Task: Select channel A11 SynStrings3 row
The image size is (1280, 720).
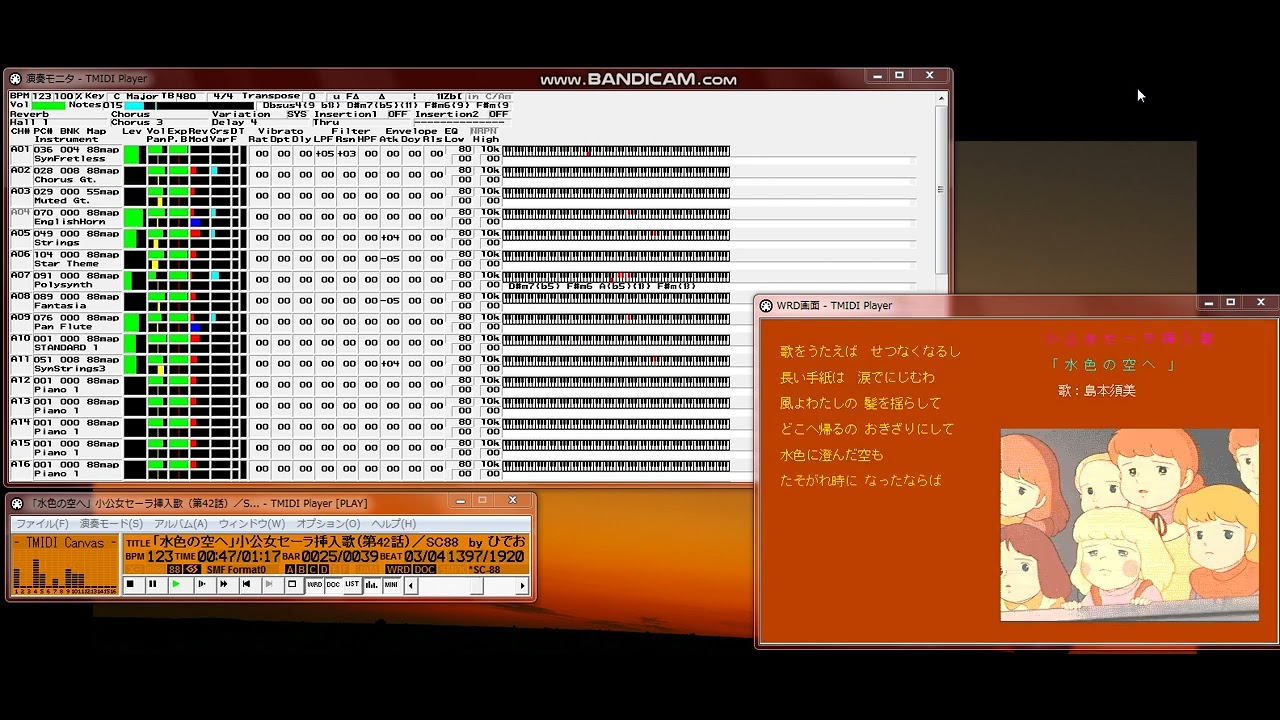Action: pyautogui.click(x=66, y=364)
